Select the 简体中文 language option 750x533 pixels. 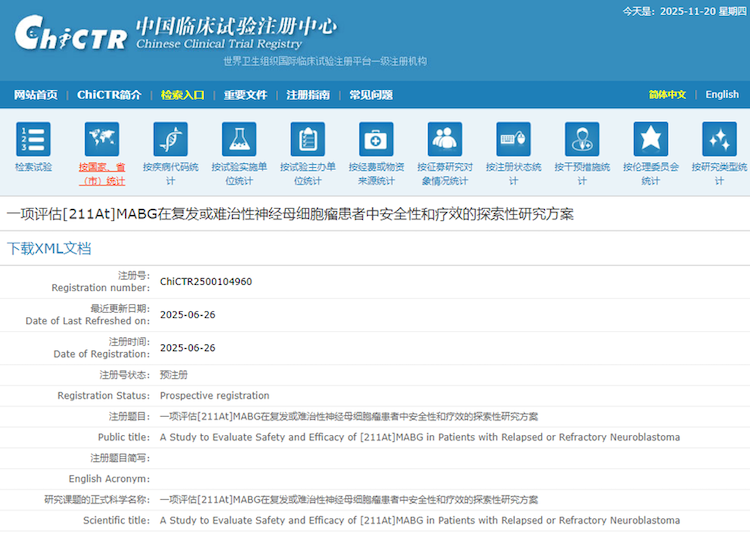tap(667, 95)
